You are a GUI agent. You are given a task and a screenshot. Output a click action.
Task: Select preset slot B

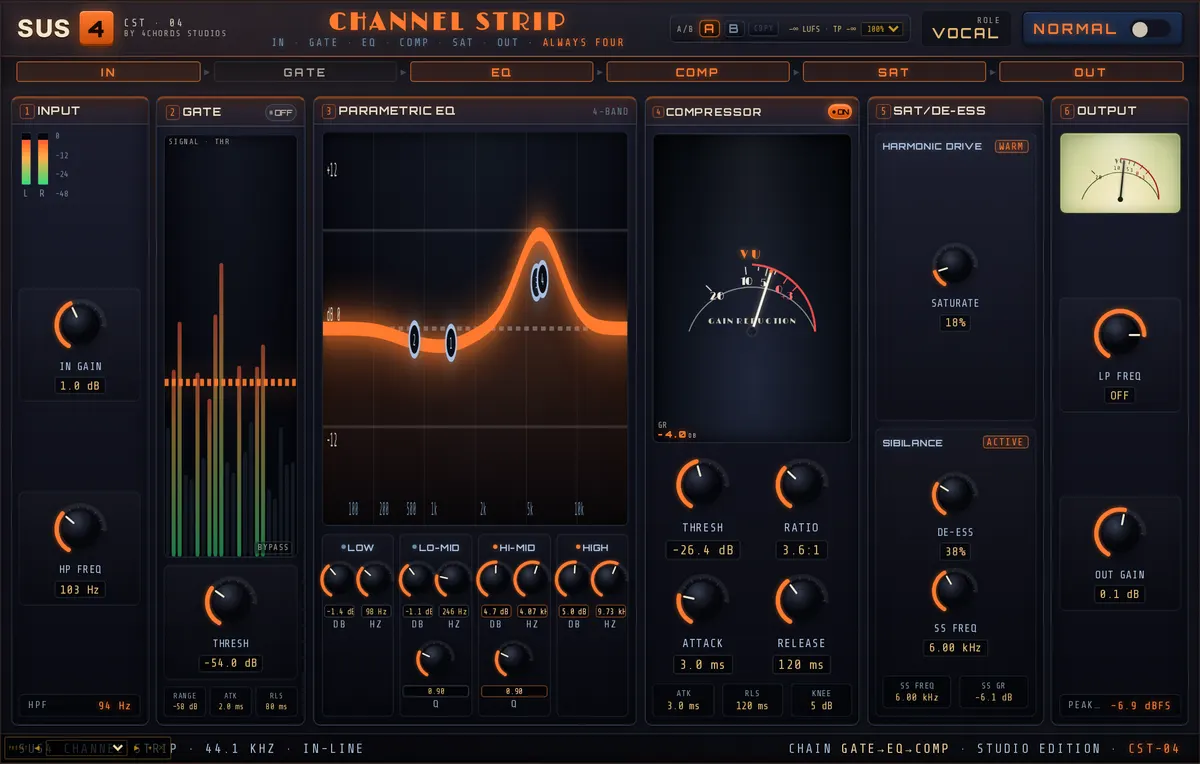pyautogui.click(x=733, y=29)
